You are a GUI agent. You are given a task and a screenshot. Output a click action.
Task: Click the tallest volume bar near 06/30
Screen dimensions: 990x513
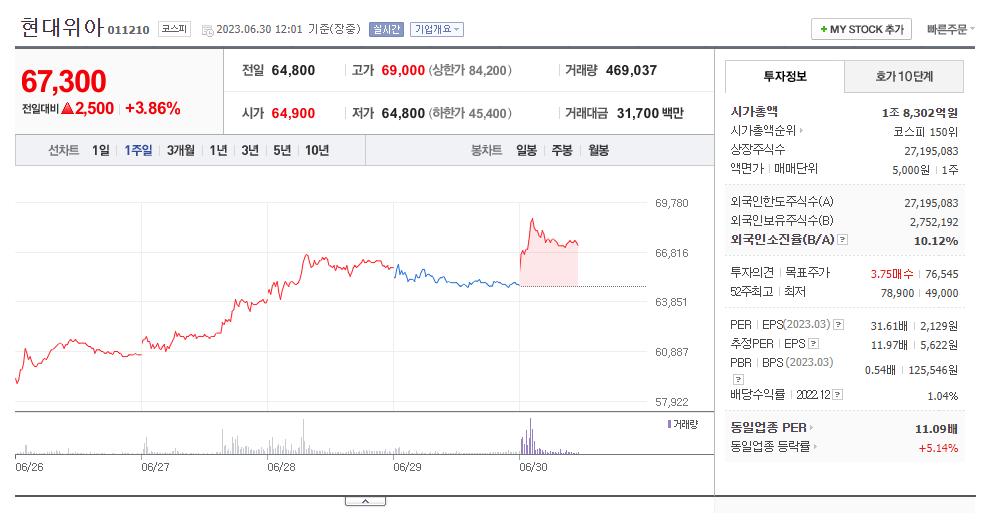click(x=530, y=436)
